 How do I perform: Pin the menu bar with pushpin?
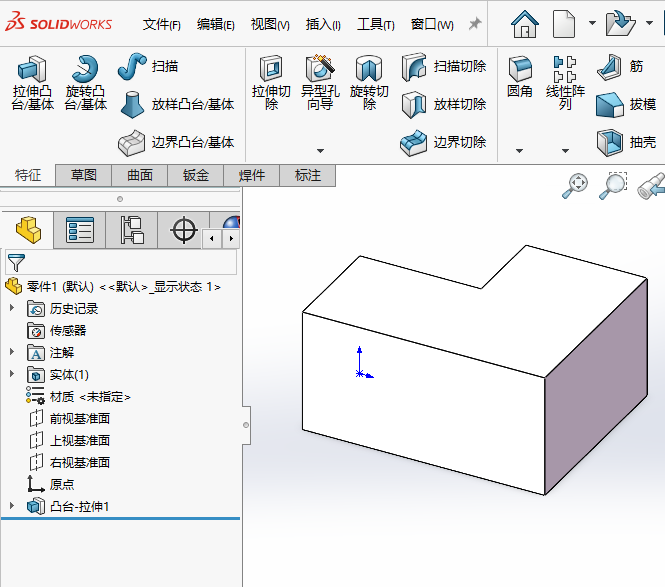click(475, 24)
